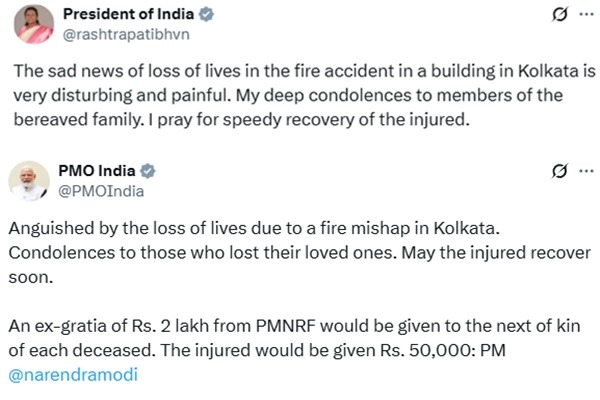Click the PMO tweet text starting with Anguished
The height and width of the screenshot is (400, 600).
pyautogui.click(x=300, y=253)
